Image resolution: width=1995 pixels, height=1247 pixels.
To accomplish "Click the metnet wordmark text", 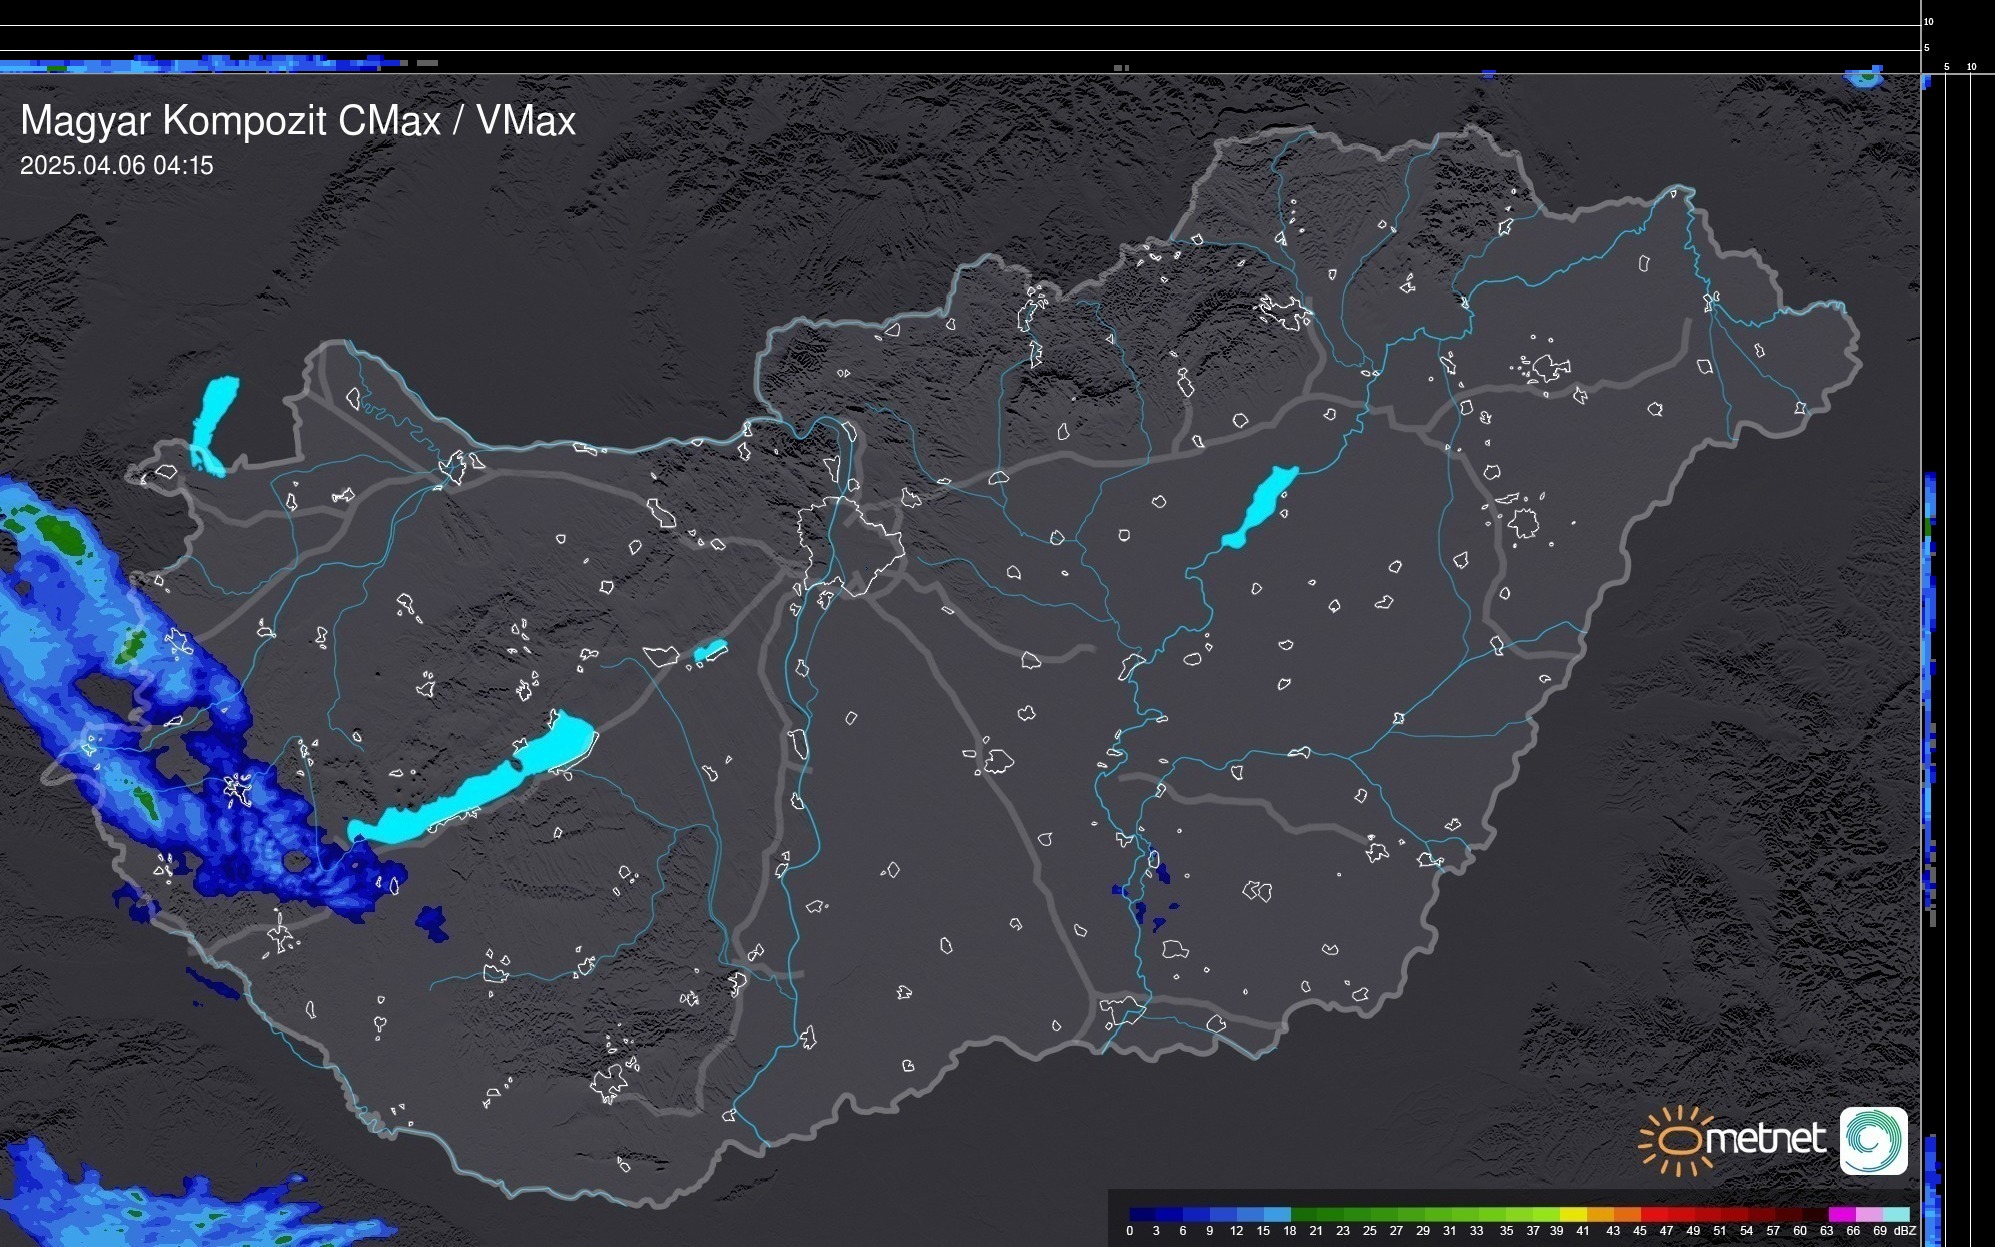I will (1765, 1139).
